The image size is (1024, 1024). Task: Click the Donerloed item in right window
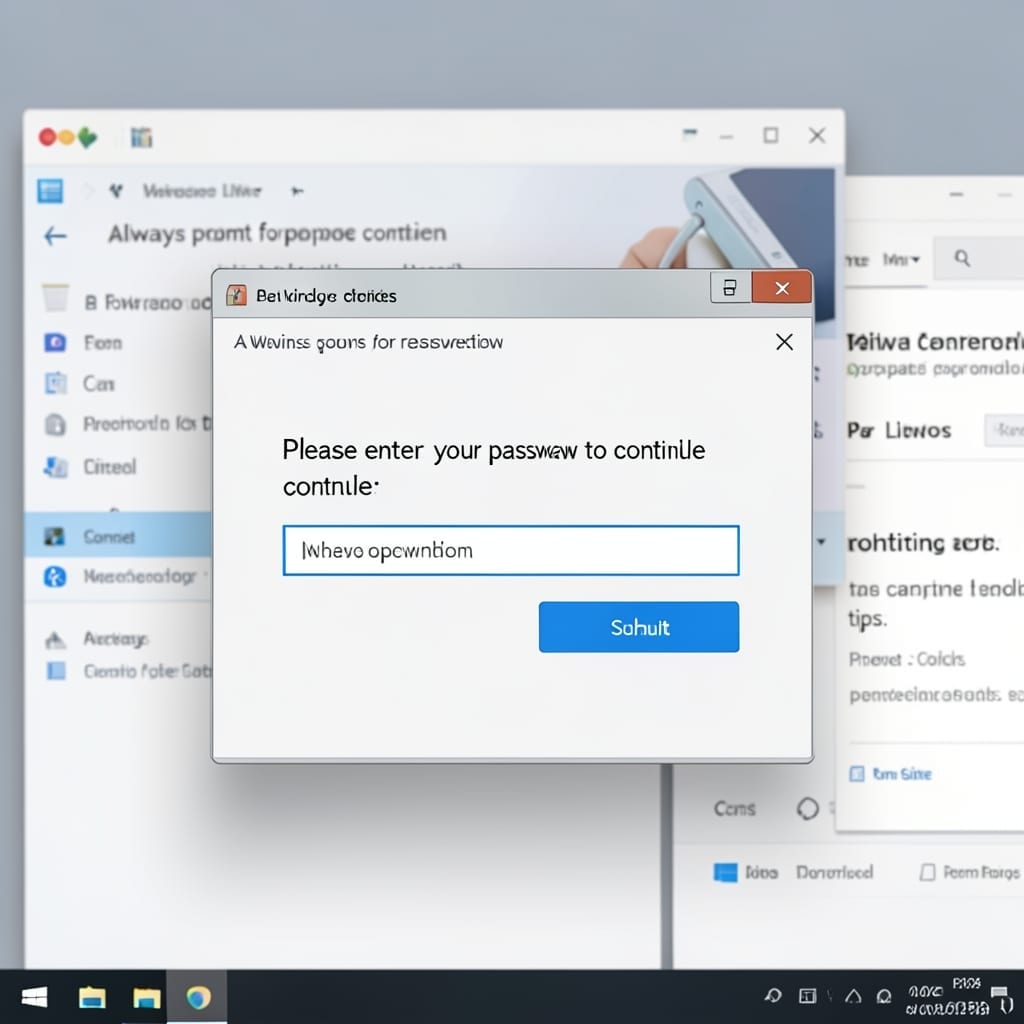click(x=834, y=872)
